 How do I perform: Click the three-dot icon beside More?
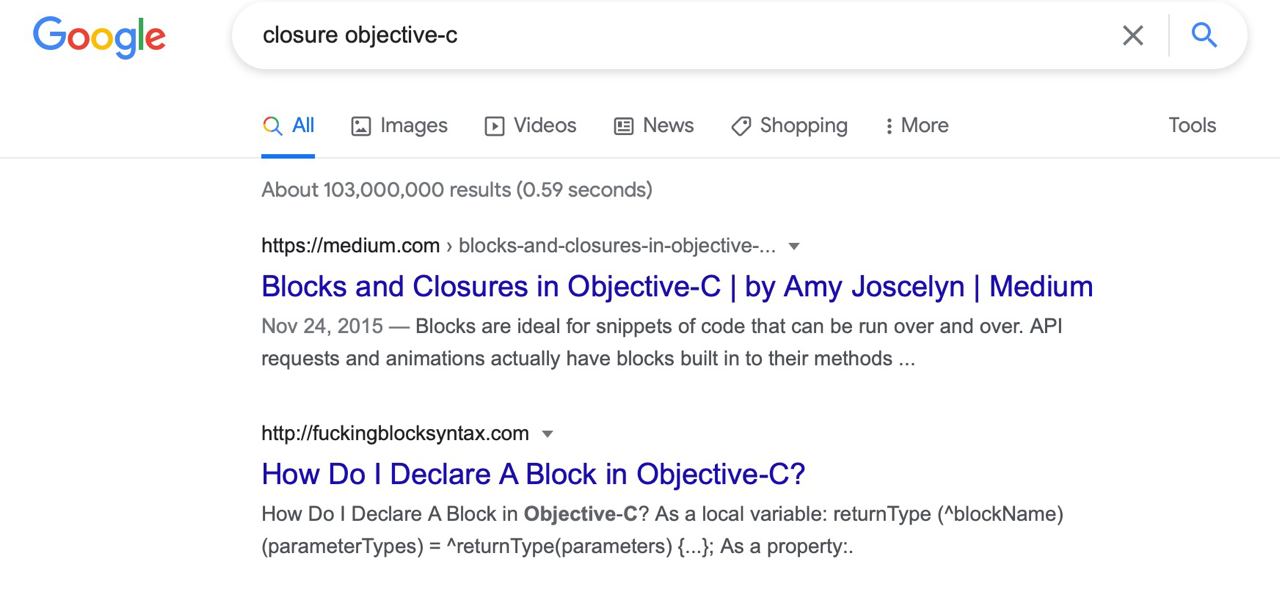[889, 126]
